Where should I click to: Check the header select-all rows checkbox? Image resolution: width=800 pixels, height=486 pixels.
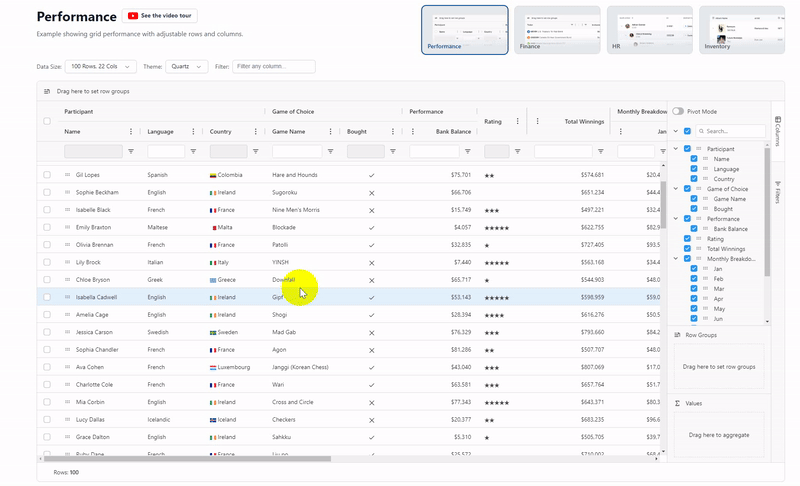tap(47, 122)
